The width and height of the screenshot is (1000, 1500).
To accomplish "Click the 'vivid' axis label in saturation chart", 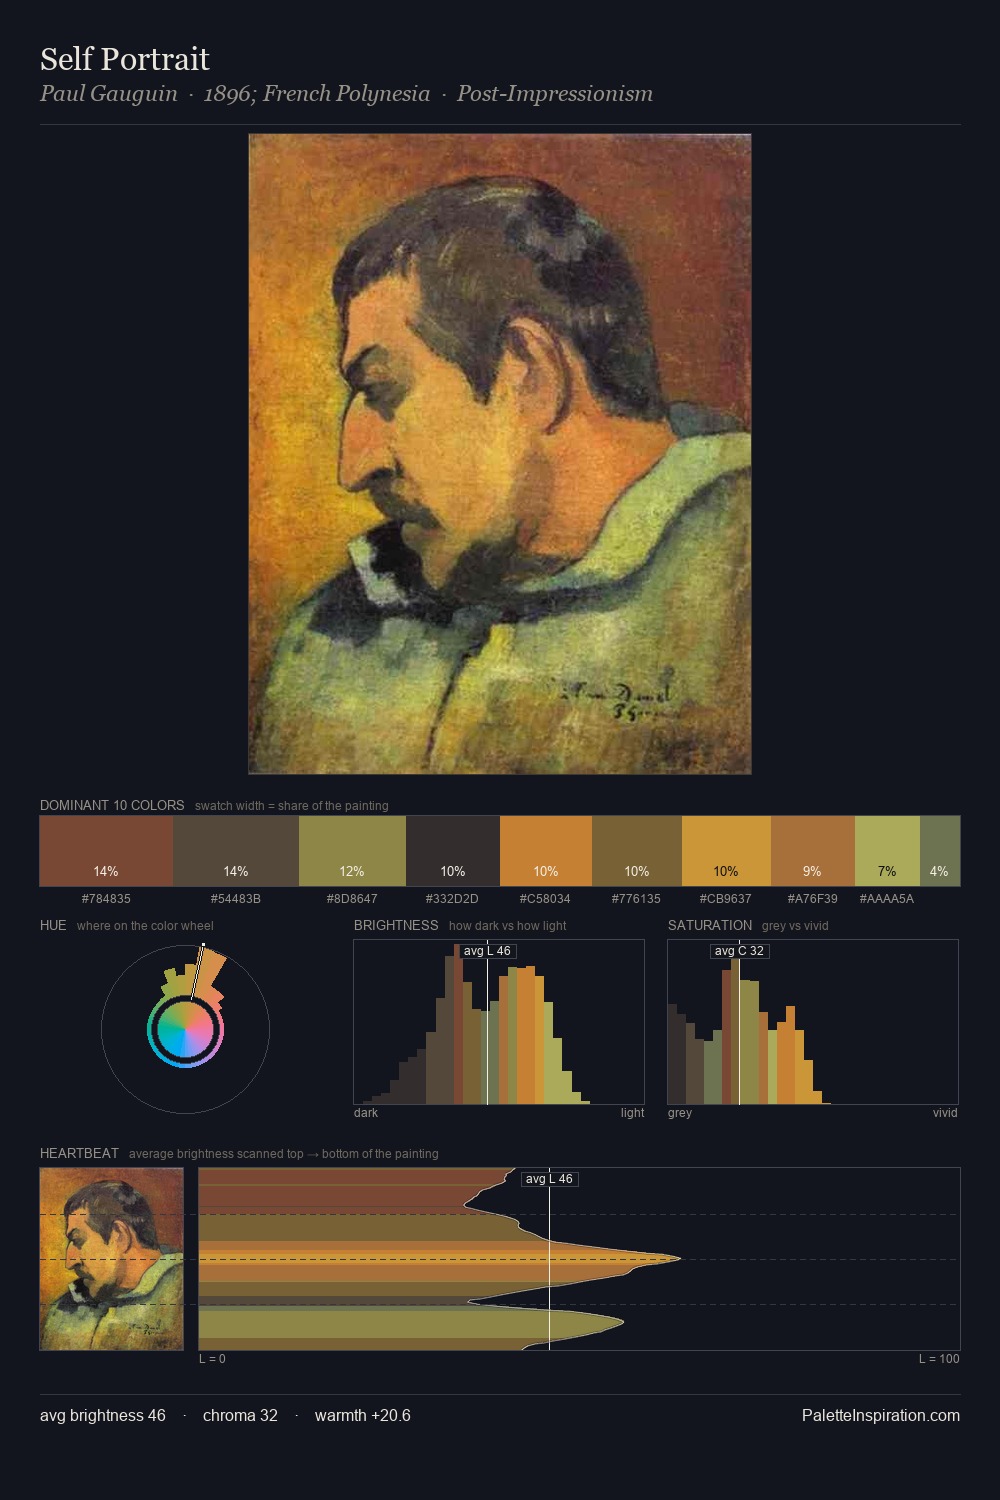I will coord(945,1113).
